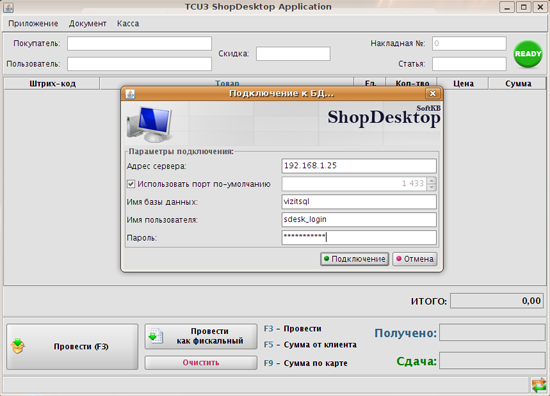This screenshot has height=396, width=550.
Task: Click the Сдача amount field
Action: click(492, 361)
